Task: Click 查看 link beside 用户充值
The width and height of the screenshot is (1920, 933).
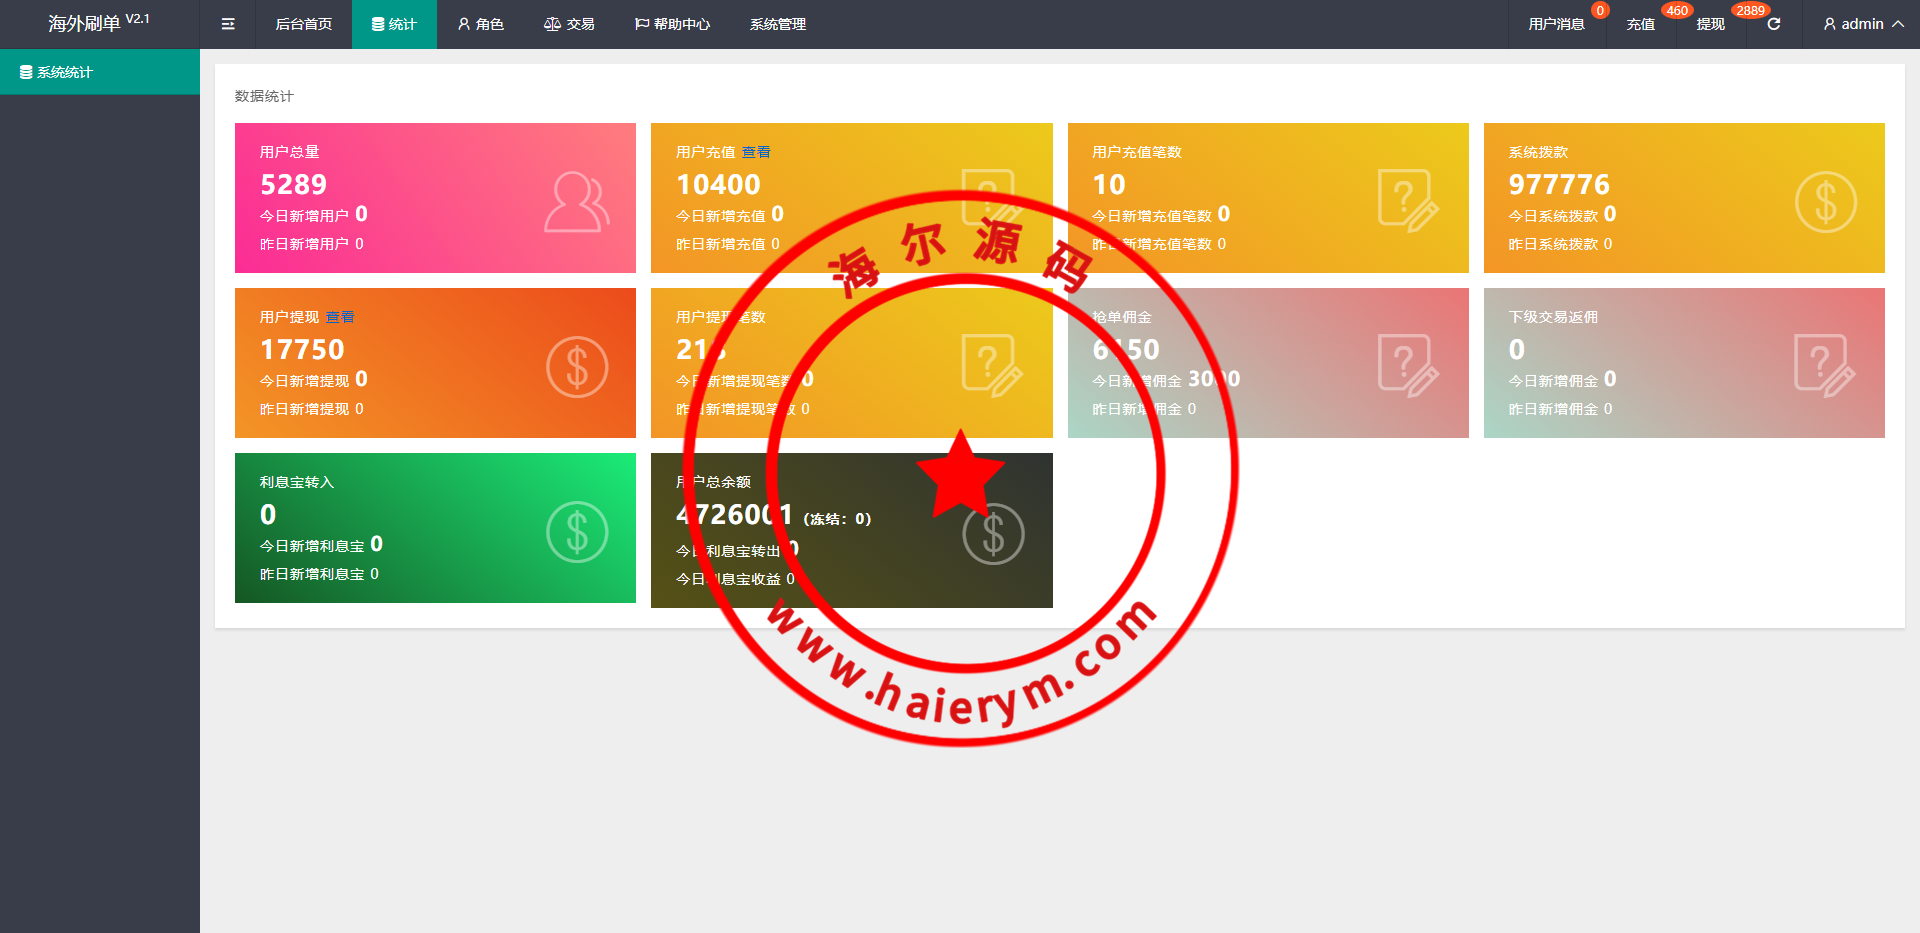Action: pos(756,152)
